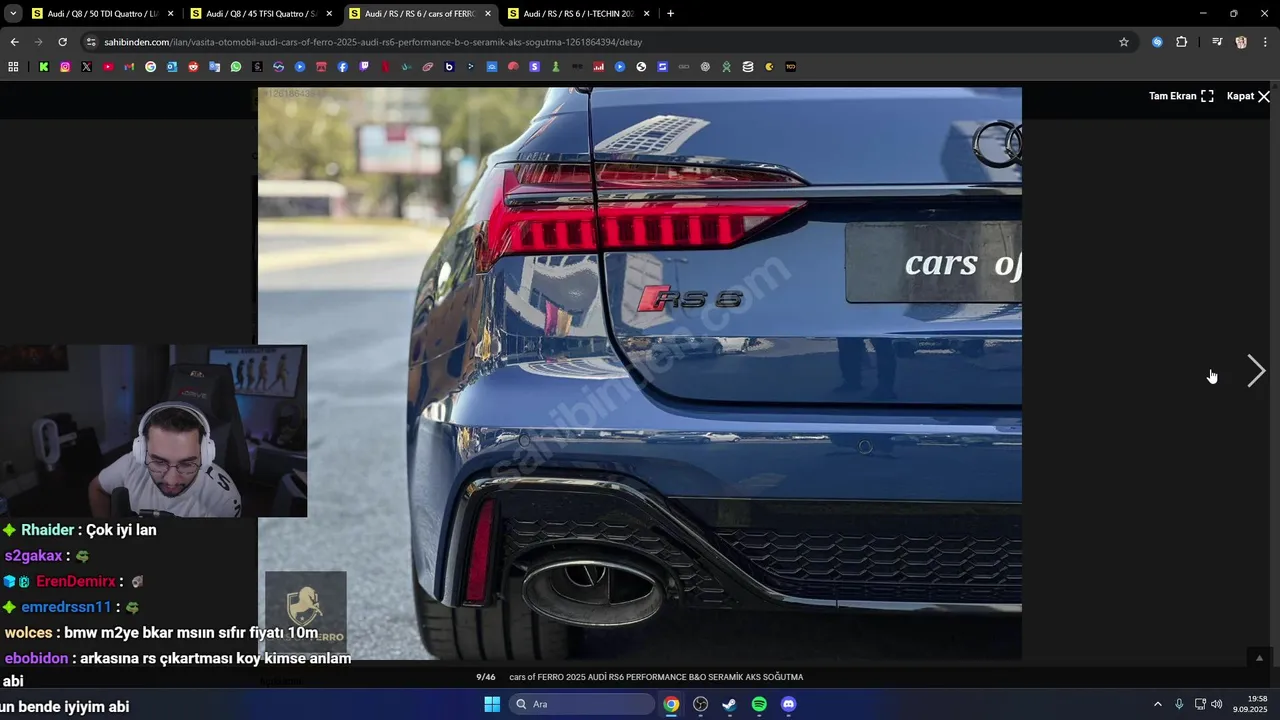Open the Outlook bookmark
This screenshot has height=720, width=1280.
tap(172, 67)
